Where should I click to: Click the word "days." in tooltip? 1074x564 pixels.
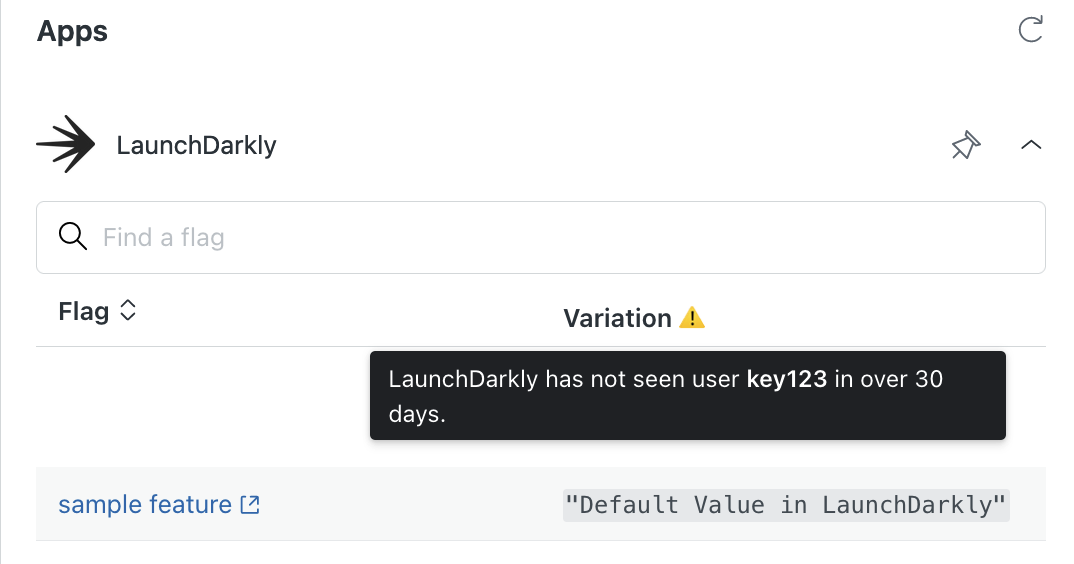tap(416, 414)
